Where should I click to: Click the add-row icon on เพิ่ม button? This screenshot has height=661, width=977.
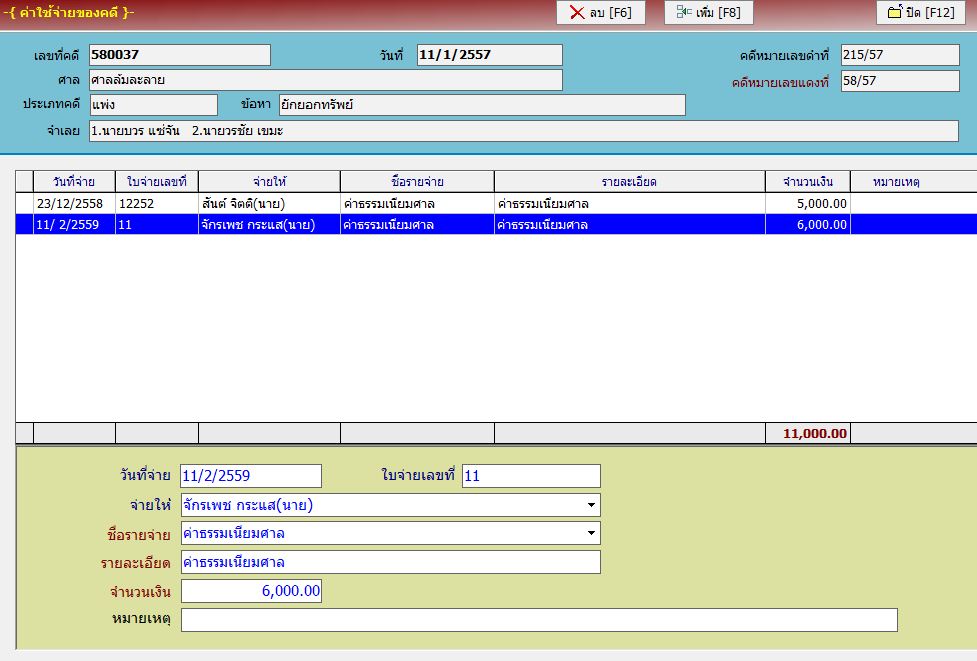(684, 12)
